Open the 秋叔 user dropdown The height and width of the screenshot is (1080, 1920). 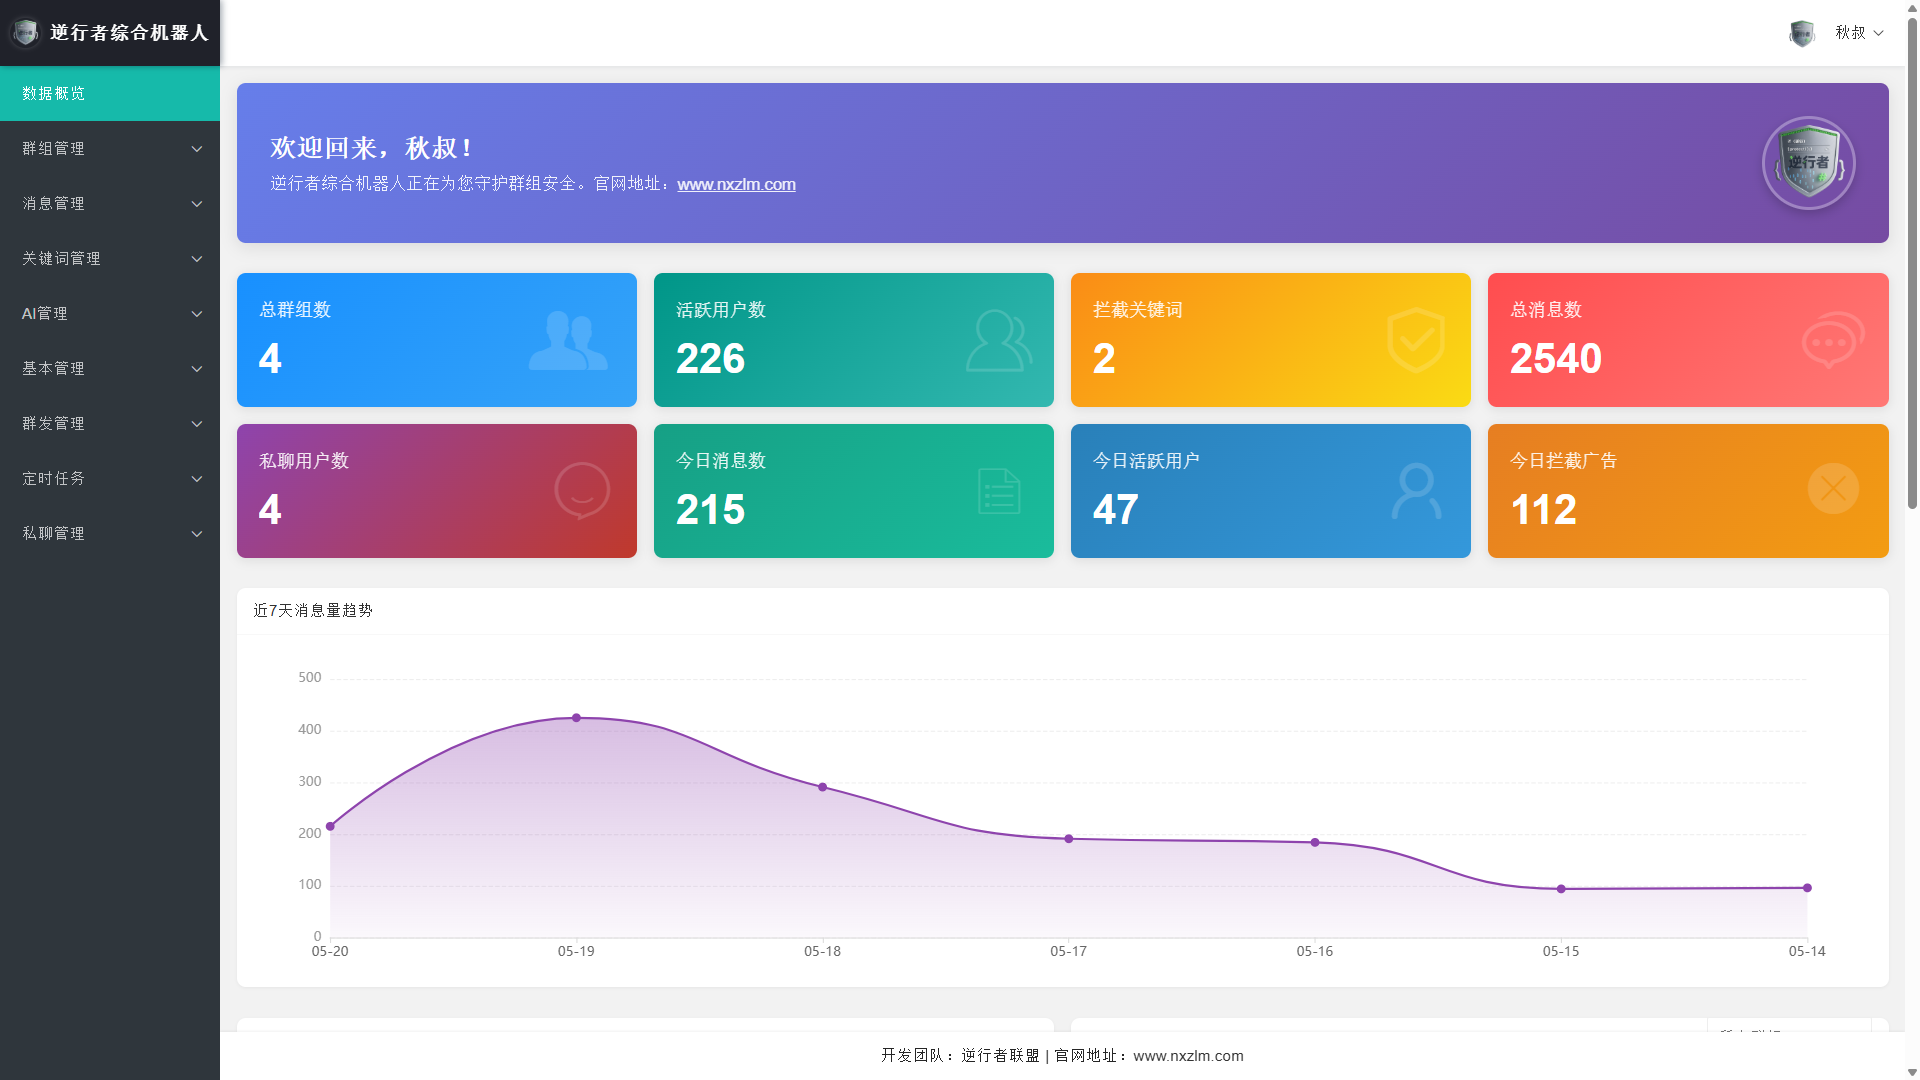pyautogui.click(x=1859, y=33)
